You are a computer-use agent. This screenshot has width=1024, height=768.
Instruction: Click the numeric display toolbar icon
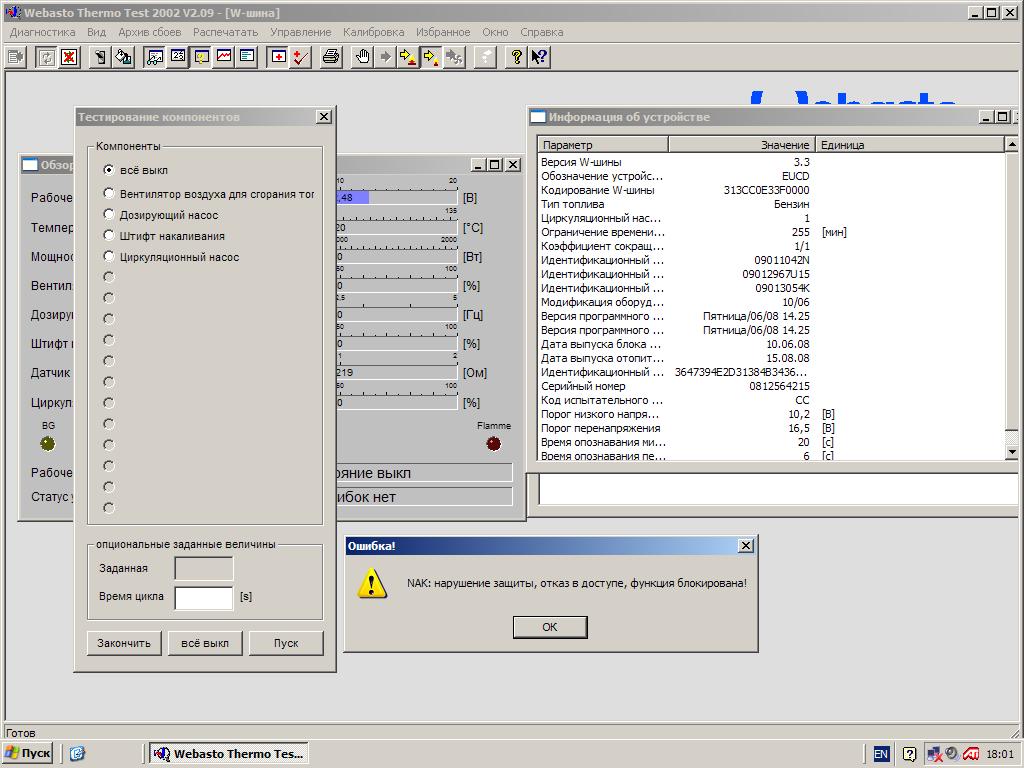[178, 57]
